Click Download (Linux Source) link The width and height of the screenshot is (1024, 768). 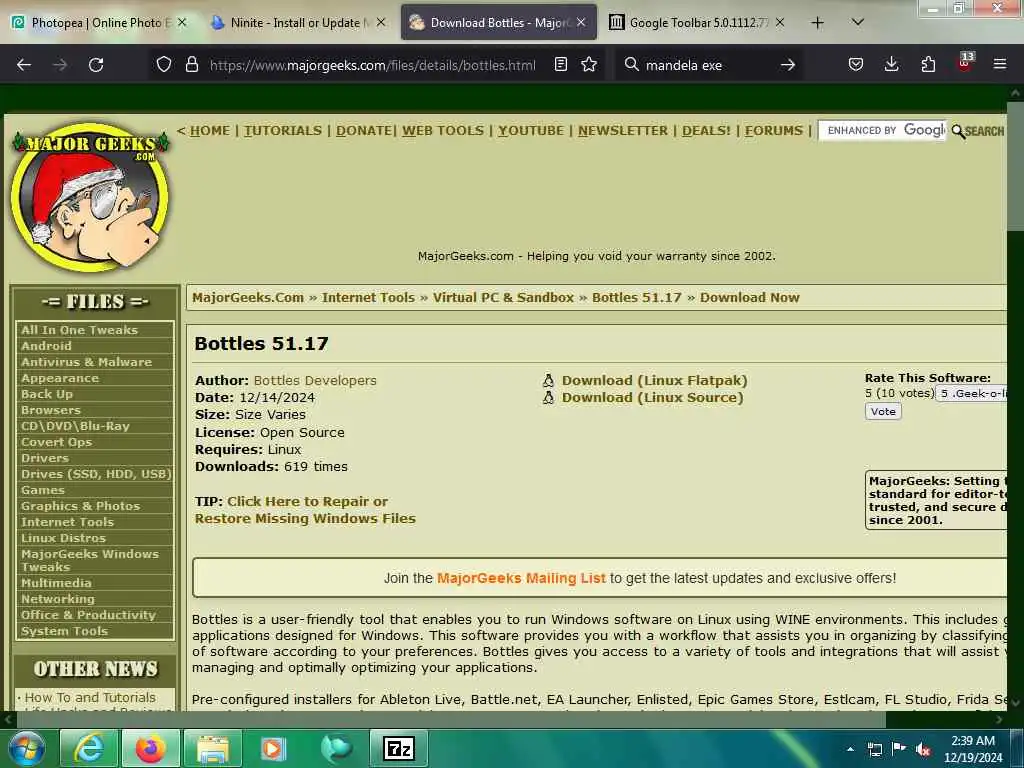[652, 397]
